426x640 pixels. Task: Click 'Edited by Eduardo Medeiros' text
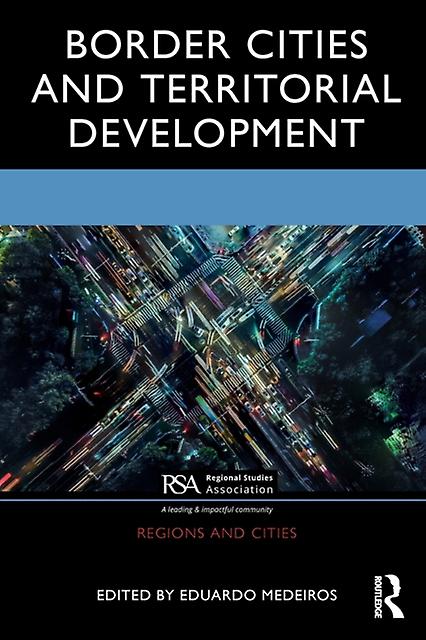pos(217,595)
